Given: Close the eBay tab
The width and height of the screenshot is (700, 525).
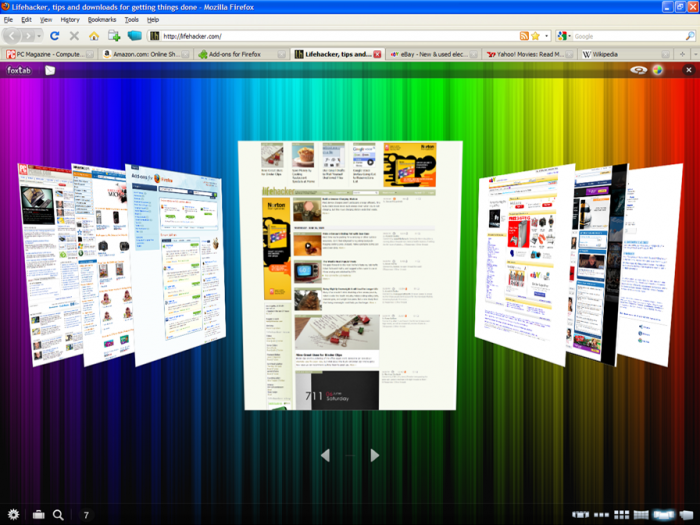Looking at the screenshot, I should 474,54.
